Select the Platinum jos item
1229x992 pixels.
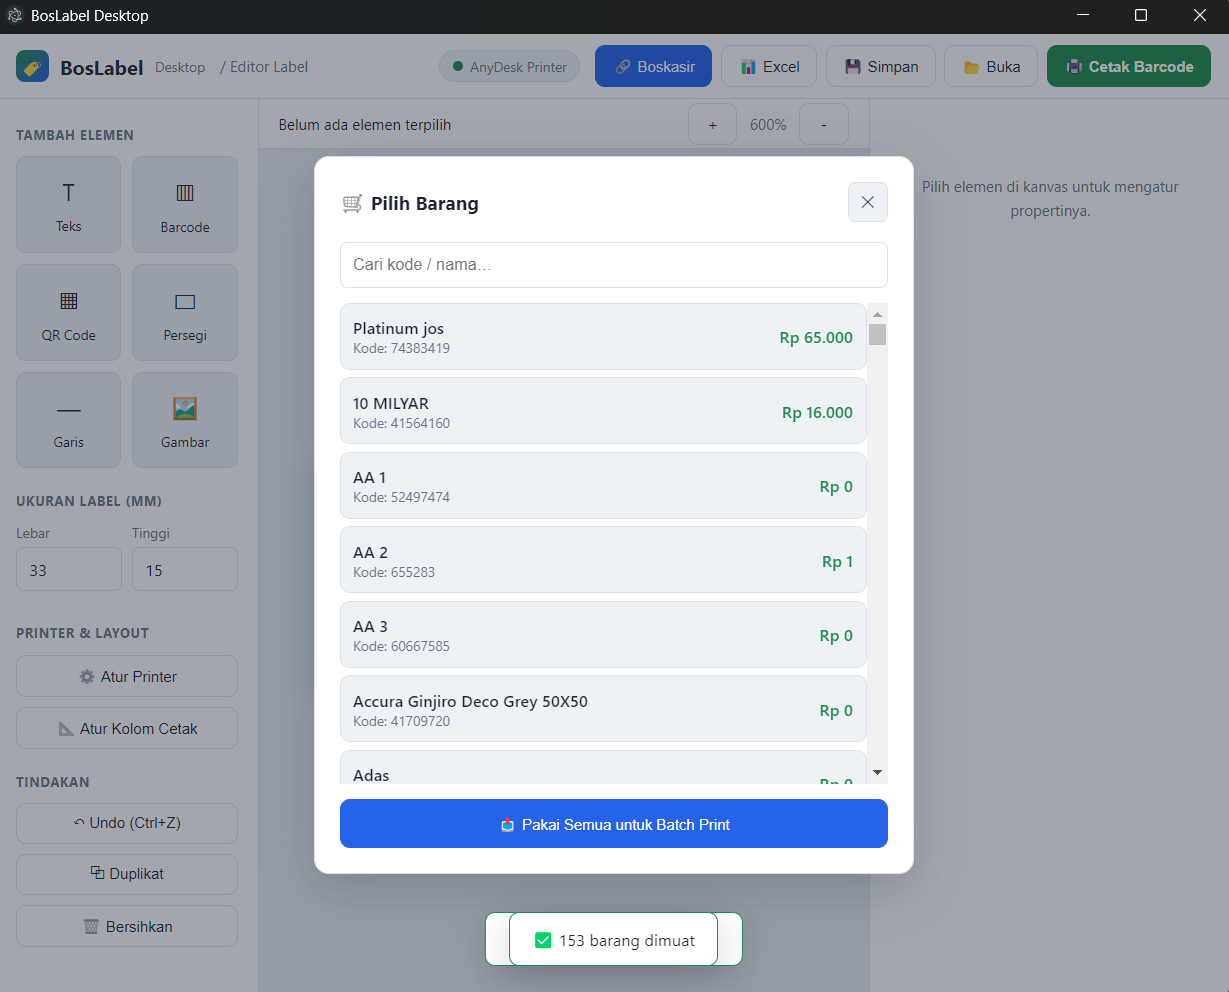(603, 337)
